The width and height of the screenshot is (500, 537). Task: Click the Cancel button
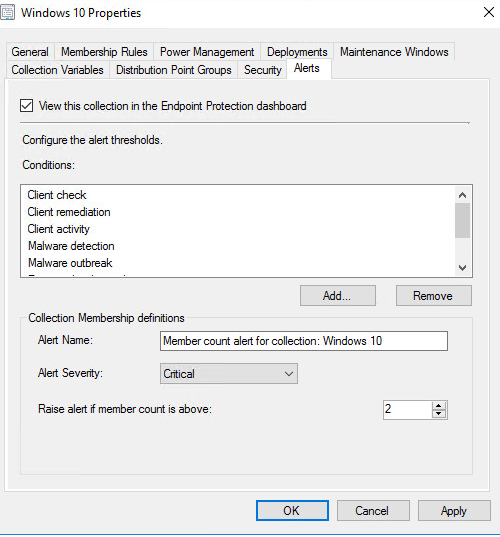[373, 511]
